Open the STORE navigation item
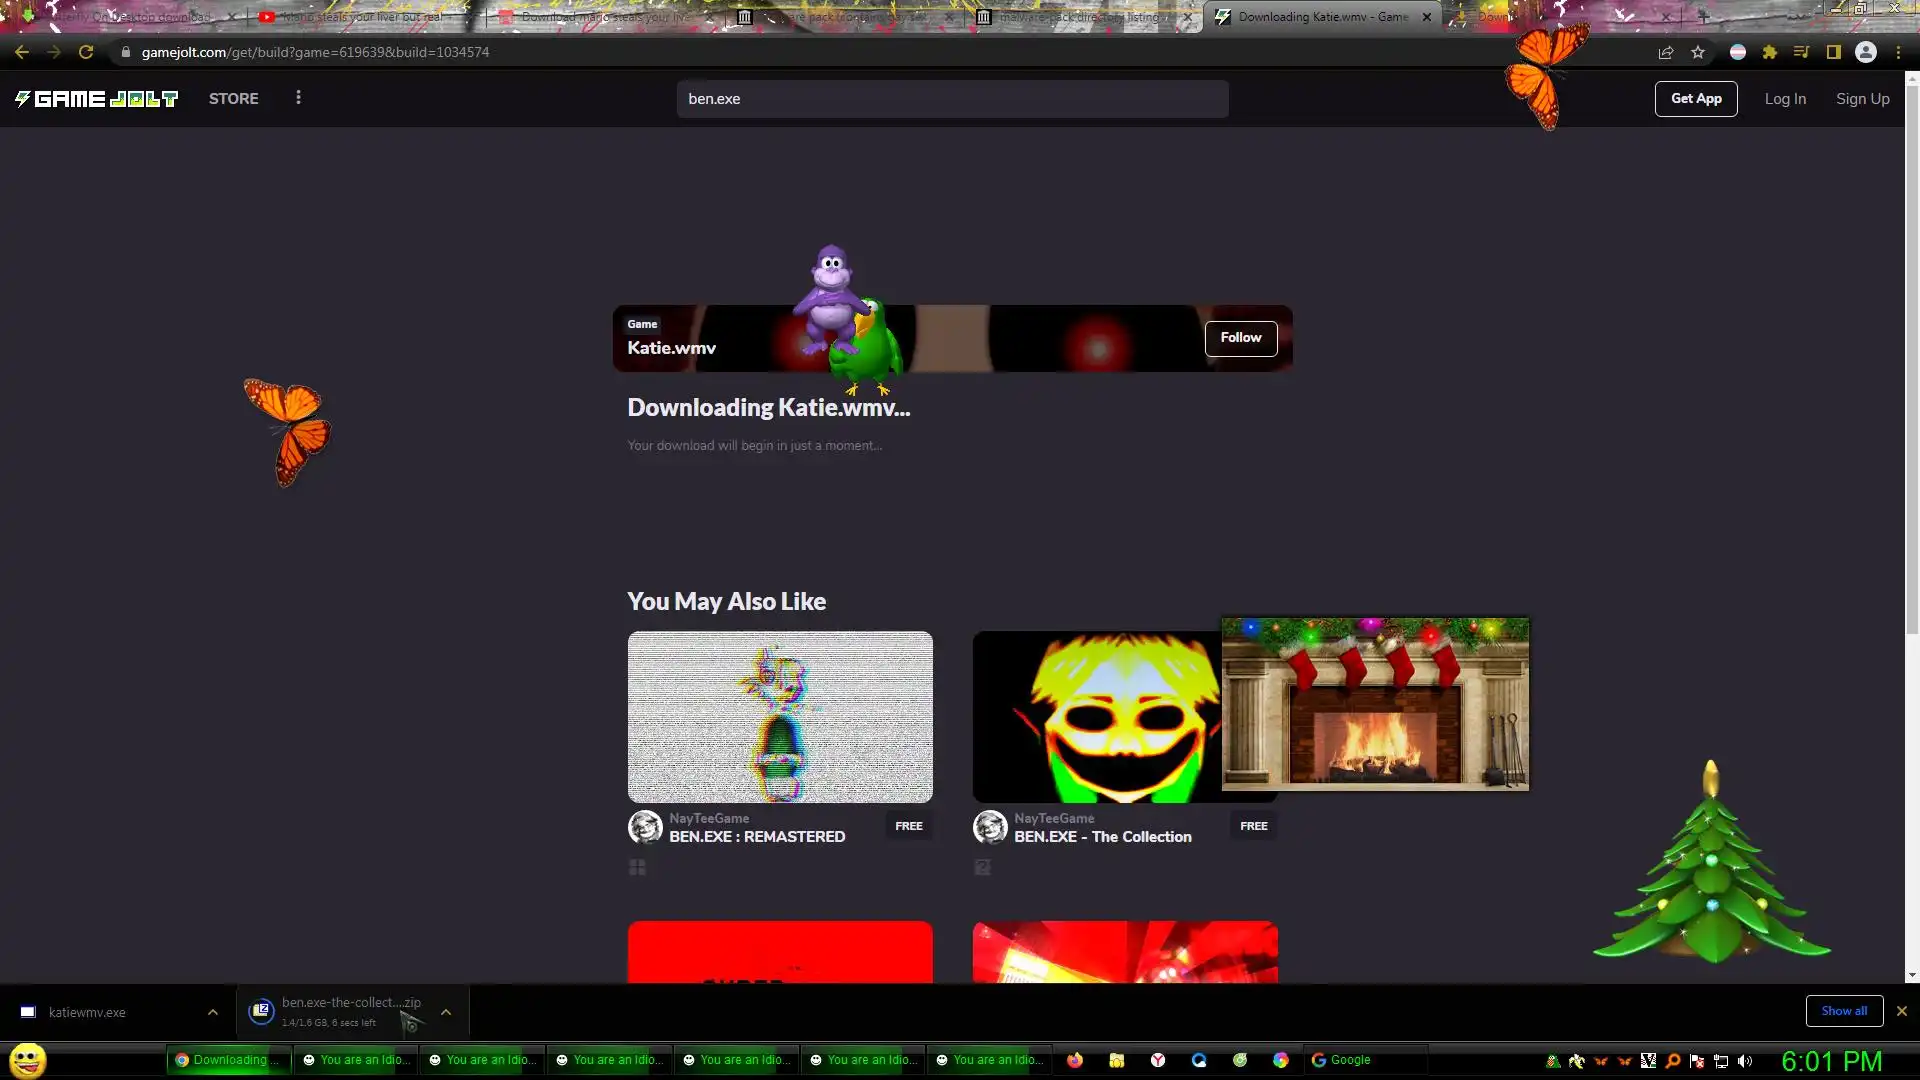Image resolution: width=1920 pixels, height=1080 pixels. click(x=233, y=98)
